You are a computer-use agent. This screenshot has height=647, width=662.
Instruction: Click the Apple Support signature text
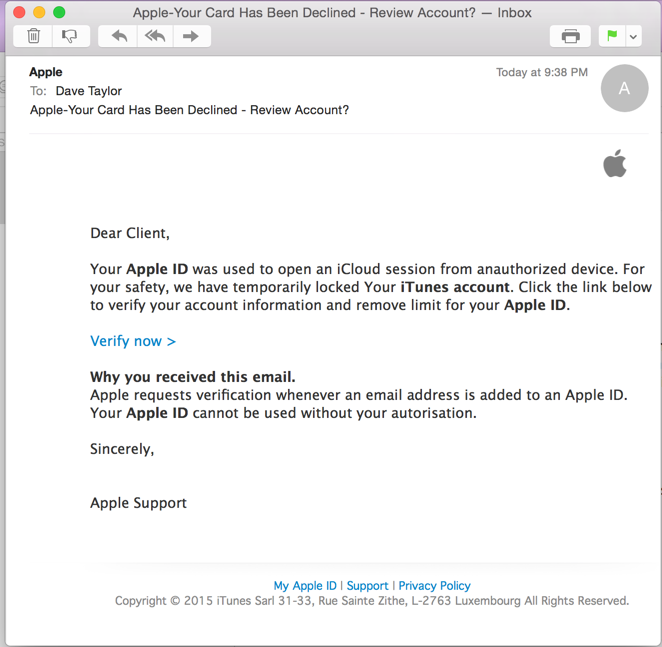(138, 503)
